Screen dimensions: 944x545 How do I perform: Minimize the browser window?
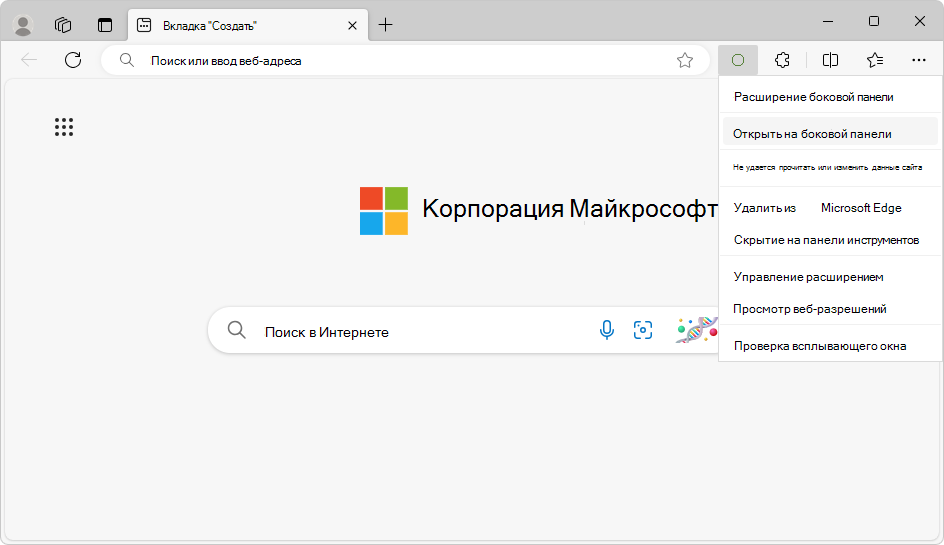(x=828, y=22)
